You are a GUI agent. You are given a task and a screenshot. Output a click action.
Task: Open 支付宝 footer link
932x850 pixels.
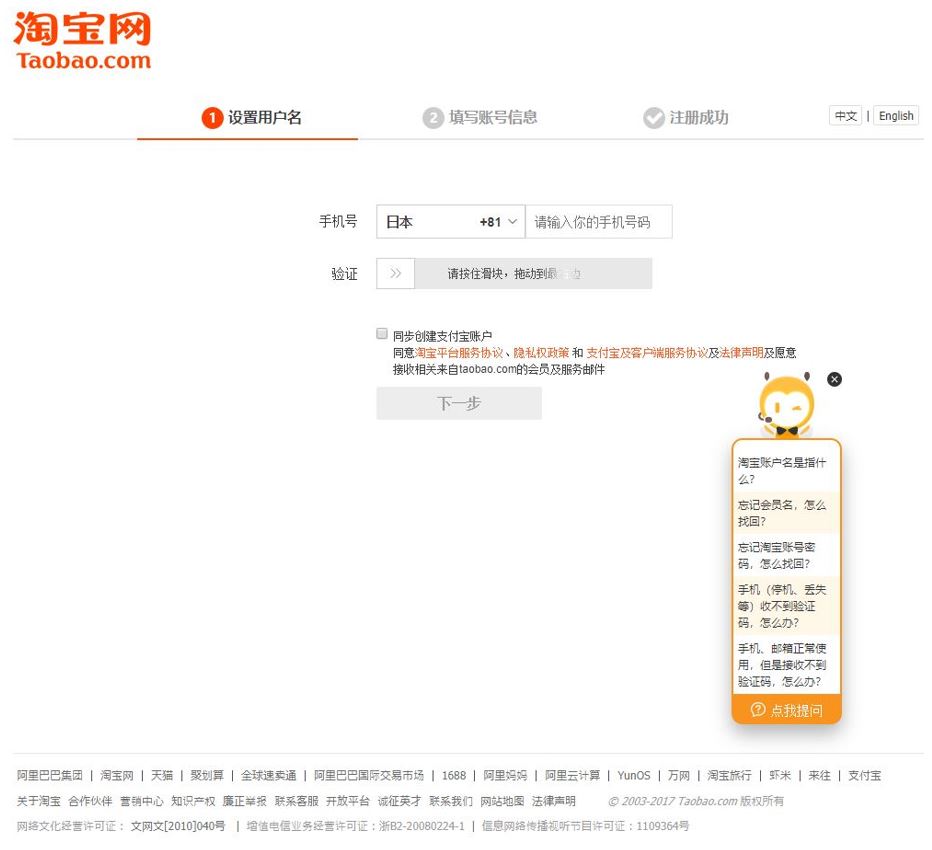[864, 775]
